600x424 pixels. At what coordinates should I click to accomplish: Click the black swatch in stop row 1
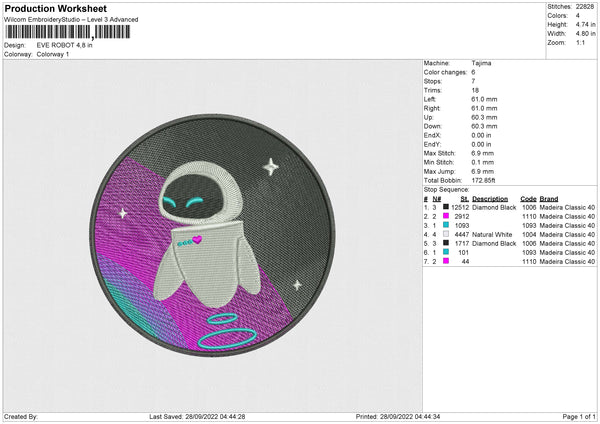(446, 207)
